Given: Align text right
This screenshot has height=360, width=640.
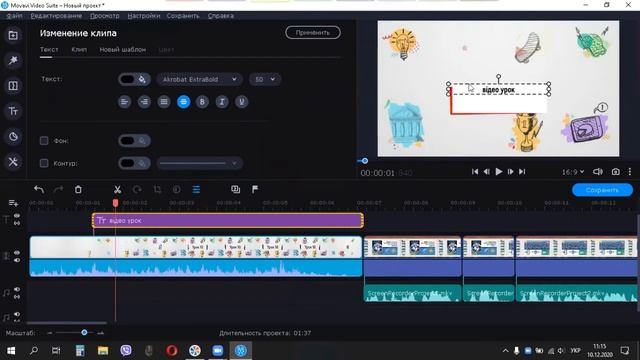Looking at the screenshot, I should (144, 102).
